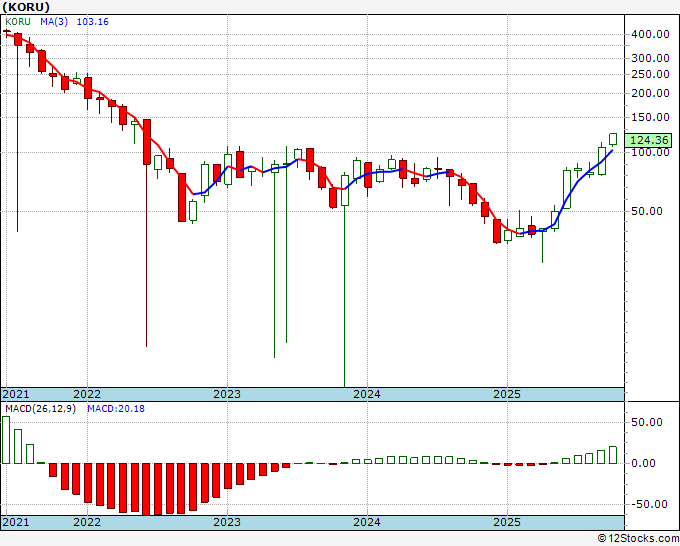Click the 200.00 price axis label

click(649, 93)
